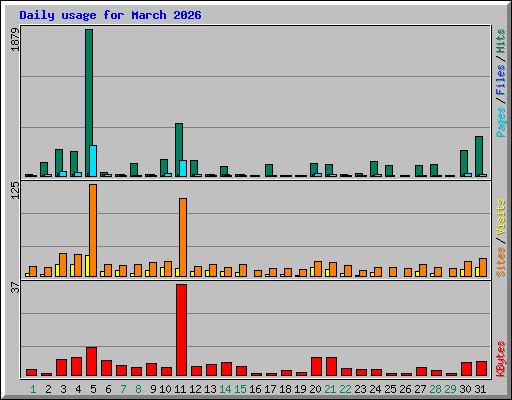512x400 pixels.
Task: Click day label 30 on the x-axis
Action: 465,389
